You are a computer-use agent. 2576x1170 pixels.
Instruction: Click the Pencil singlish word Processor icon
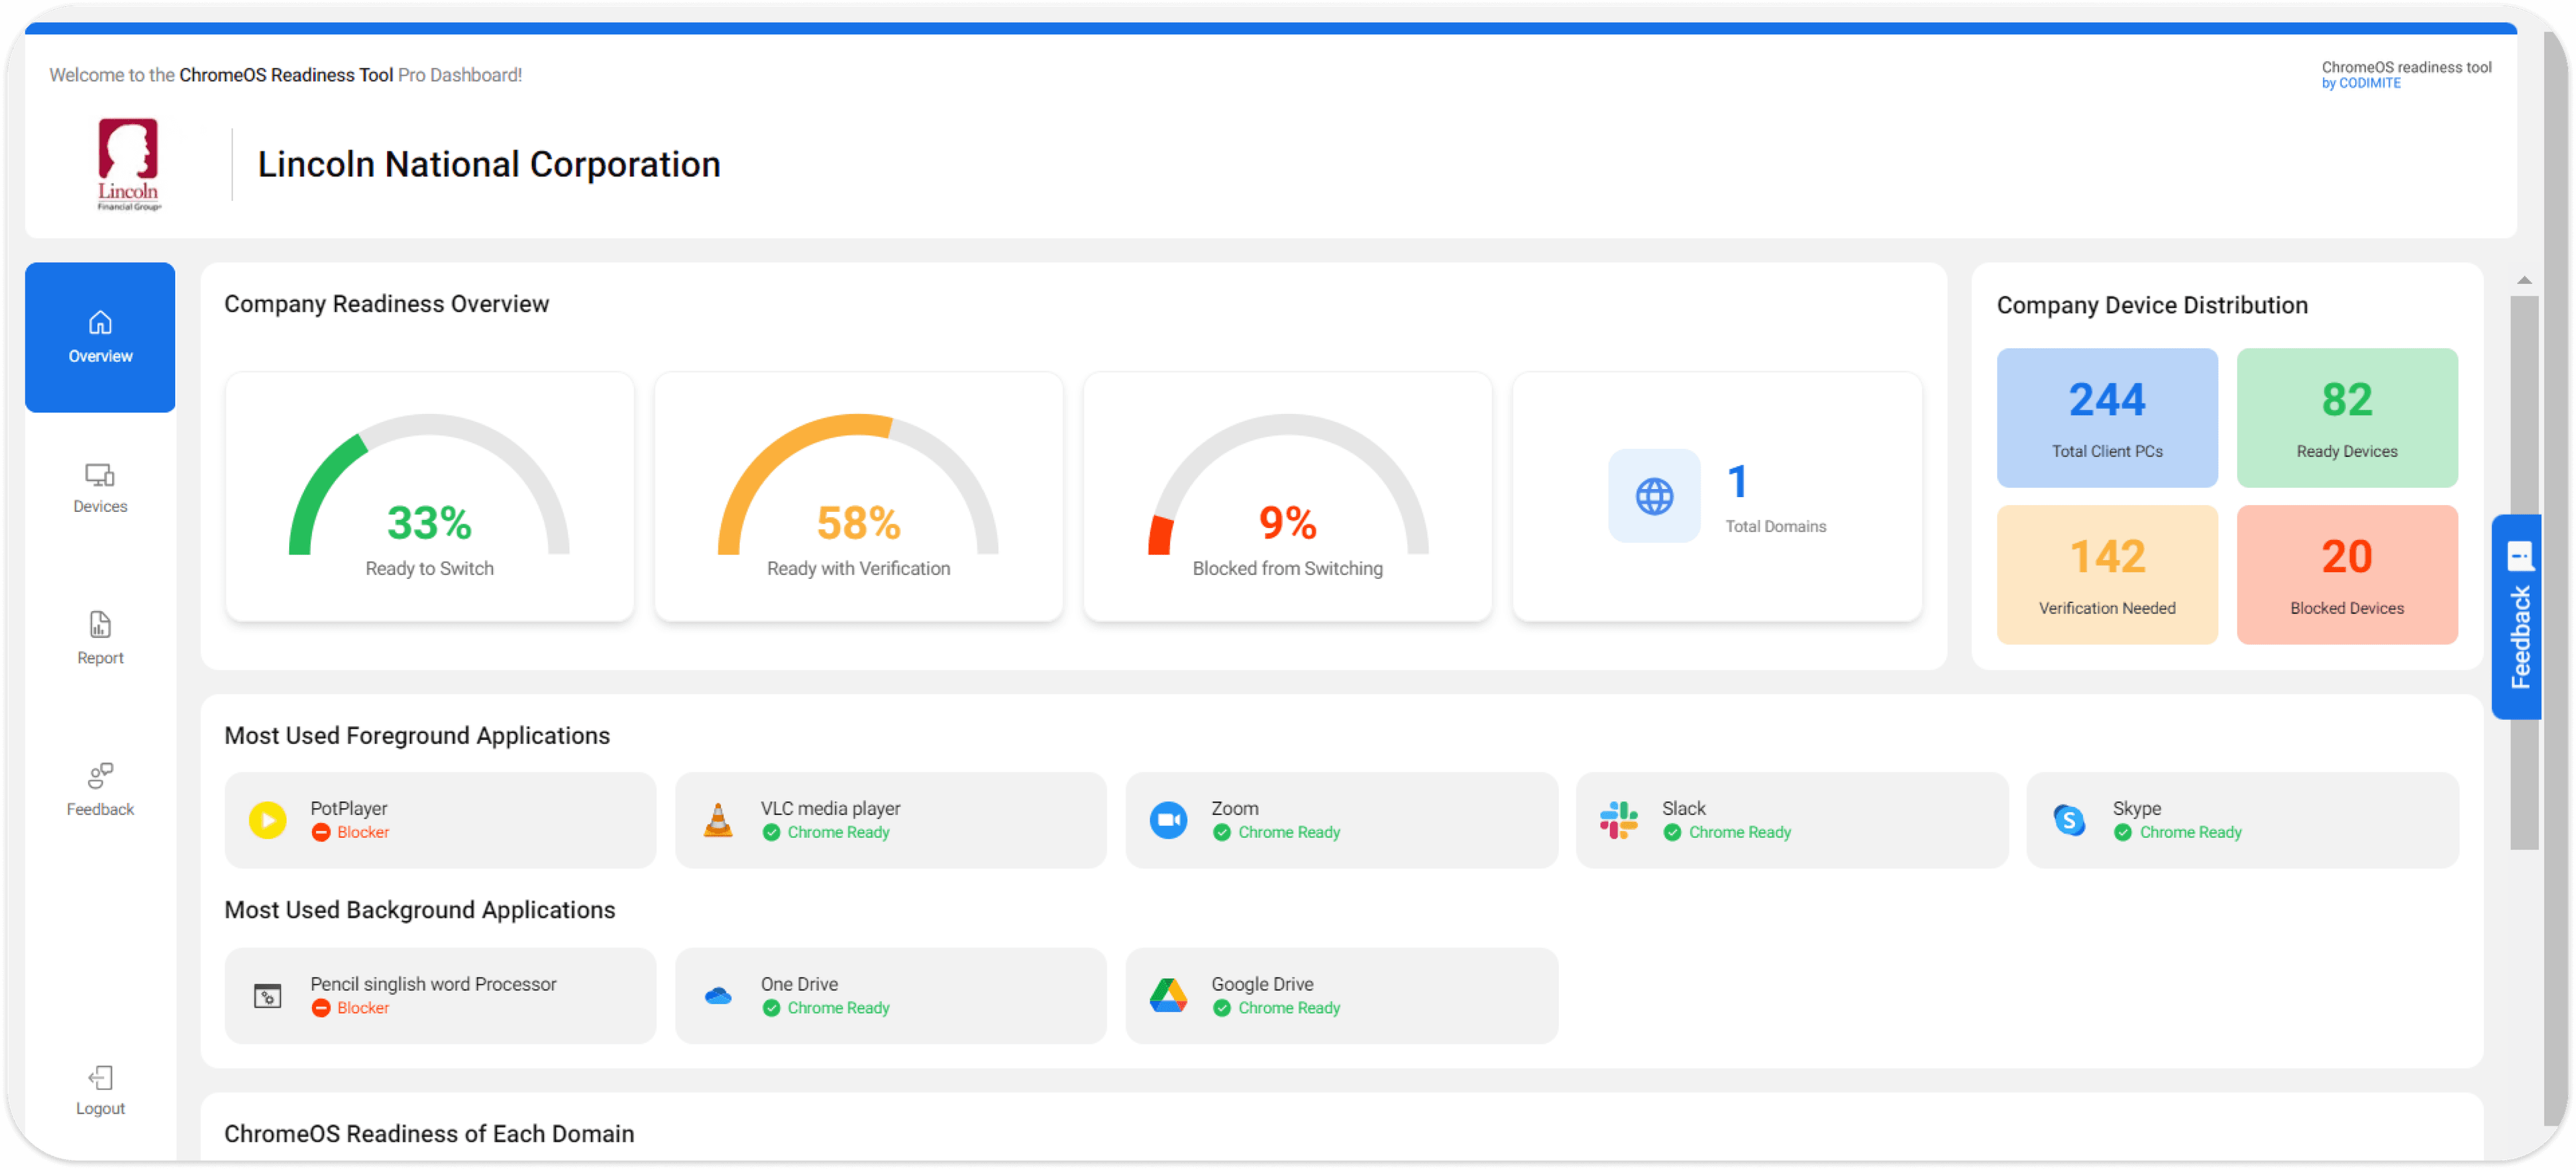[267, 997]
